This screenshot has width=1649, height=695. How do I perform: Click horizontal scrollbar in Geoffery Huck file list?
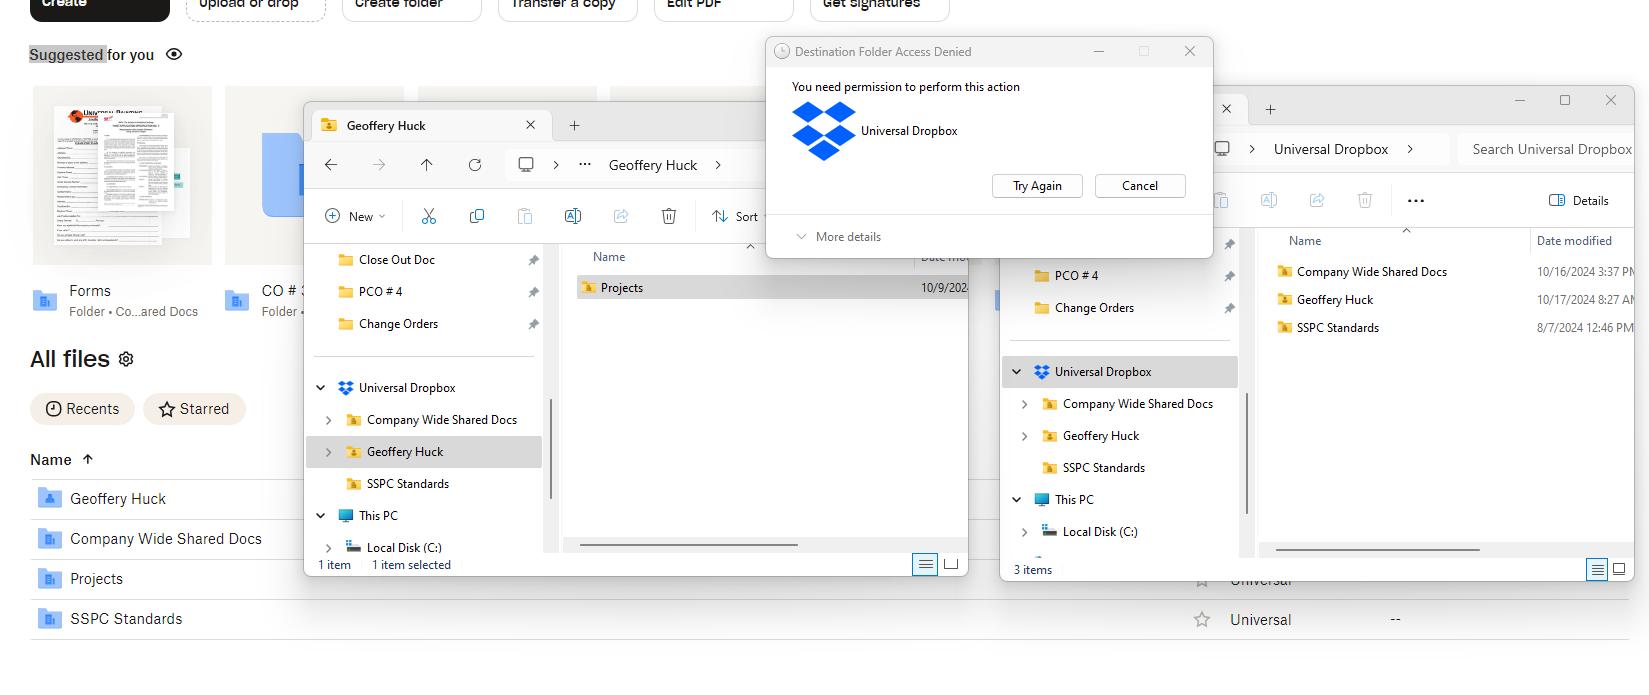pyautogui.click(x=688, y=545)
